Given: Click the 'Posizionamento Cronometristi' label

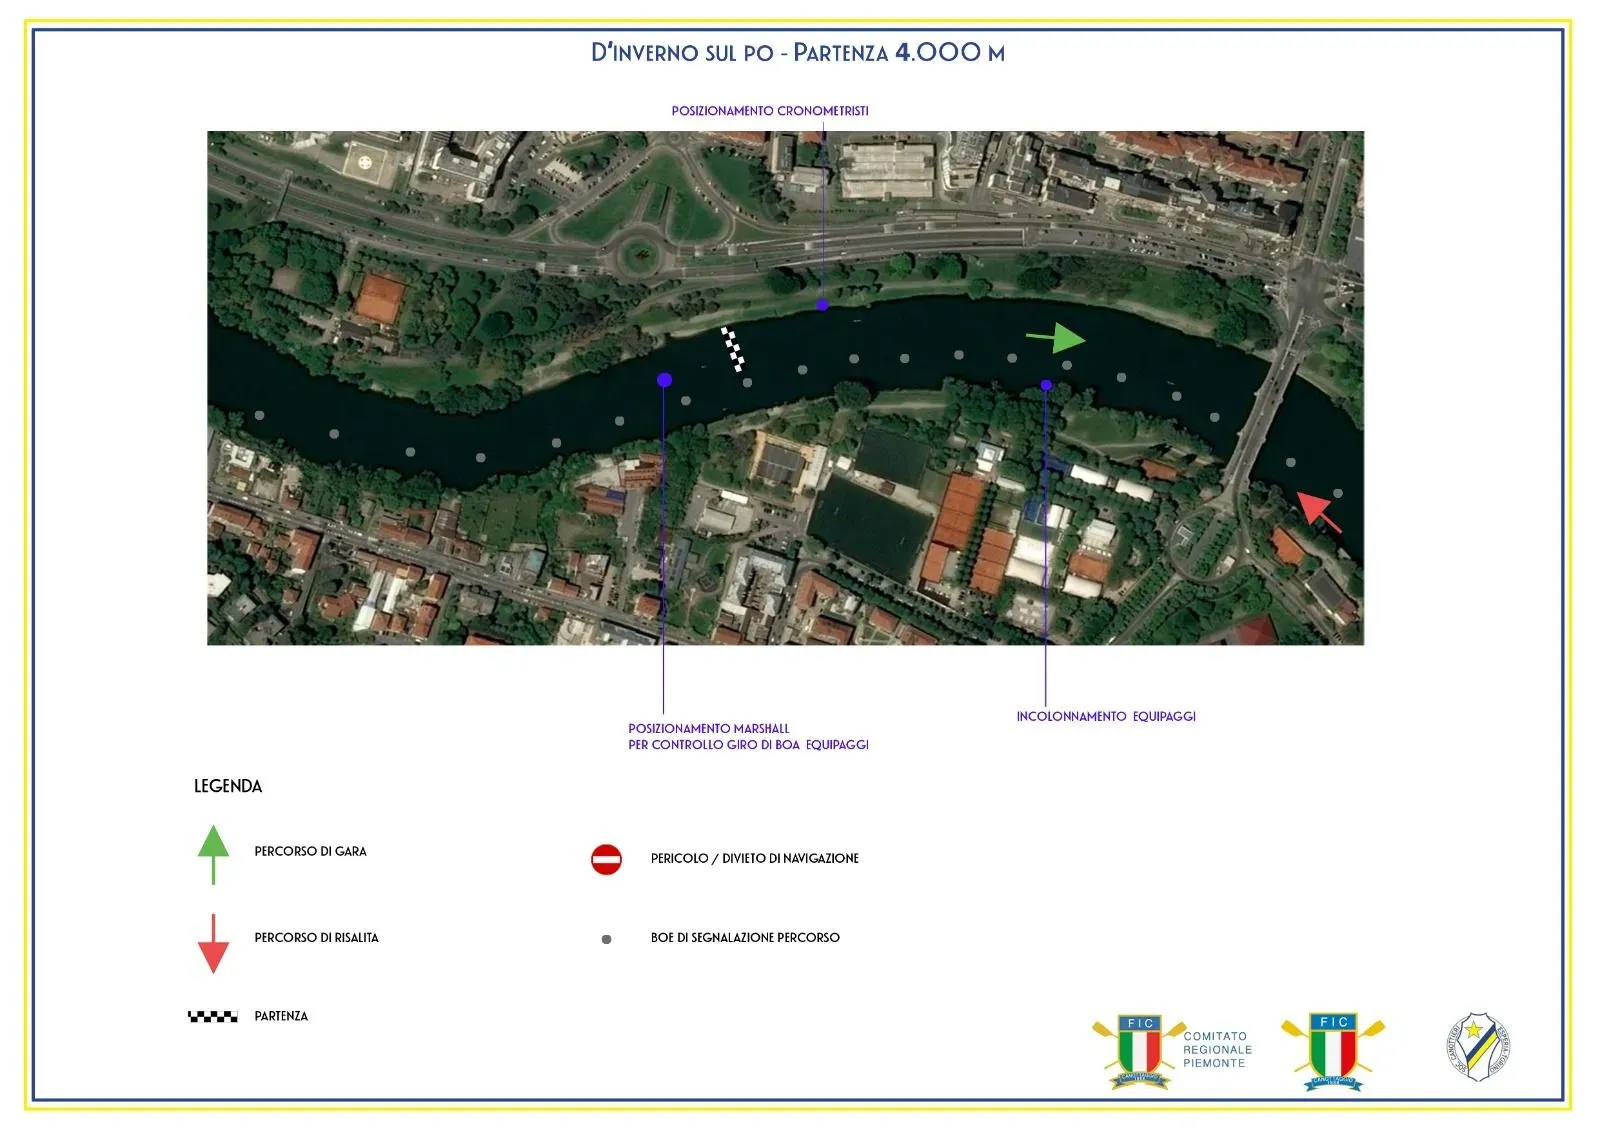Looking at the screenshot, I should pos(769,111).
